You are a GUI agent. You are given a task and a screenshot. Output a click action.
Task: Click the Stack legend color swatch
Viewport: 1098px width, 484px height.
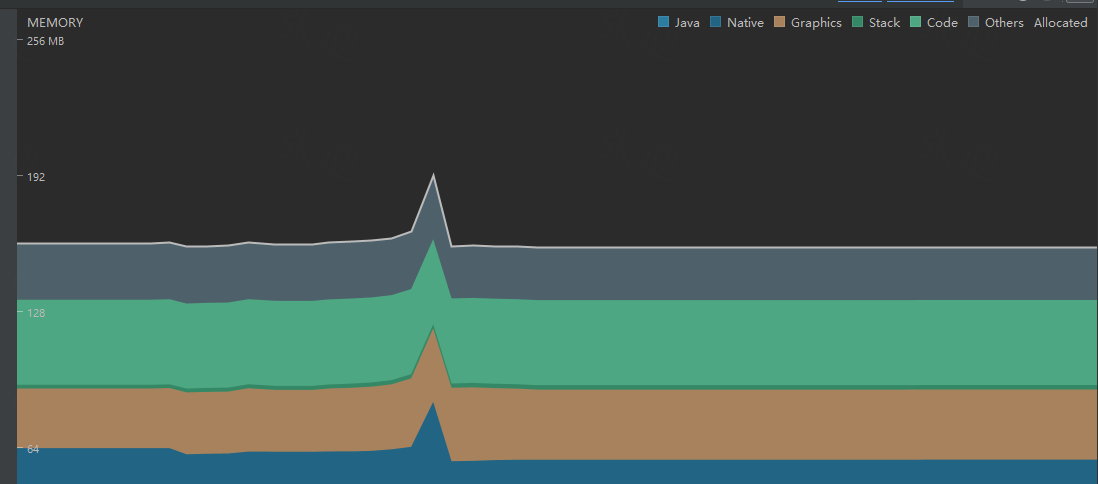[857, 22]
